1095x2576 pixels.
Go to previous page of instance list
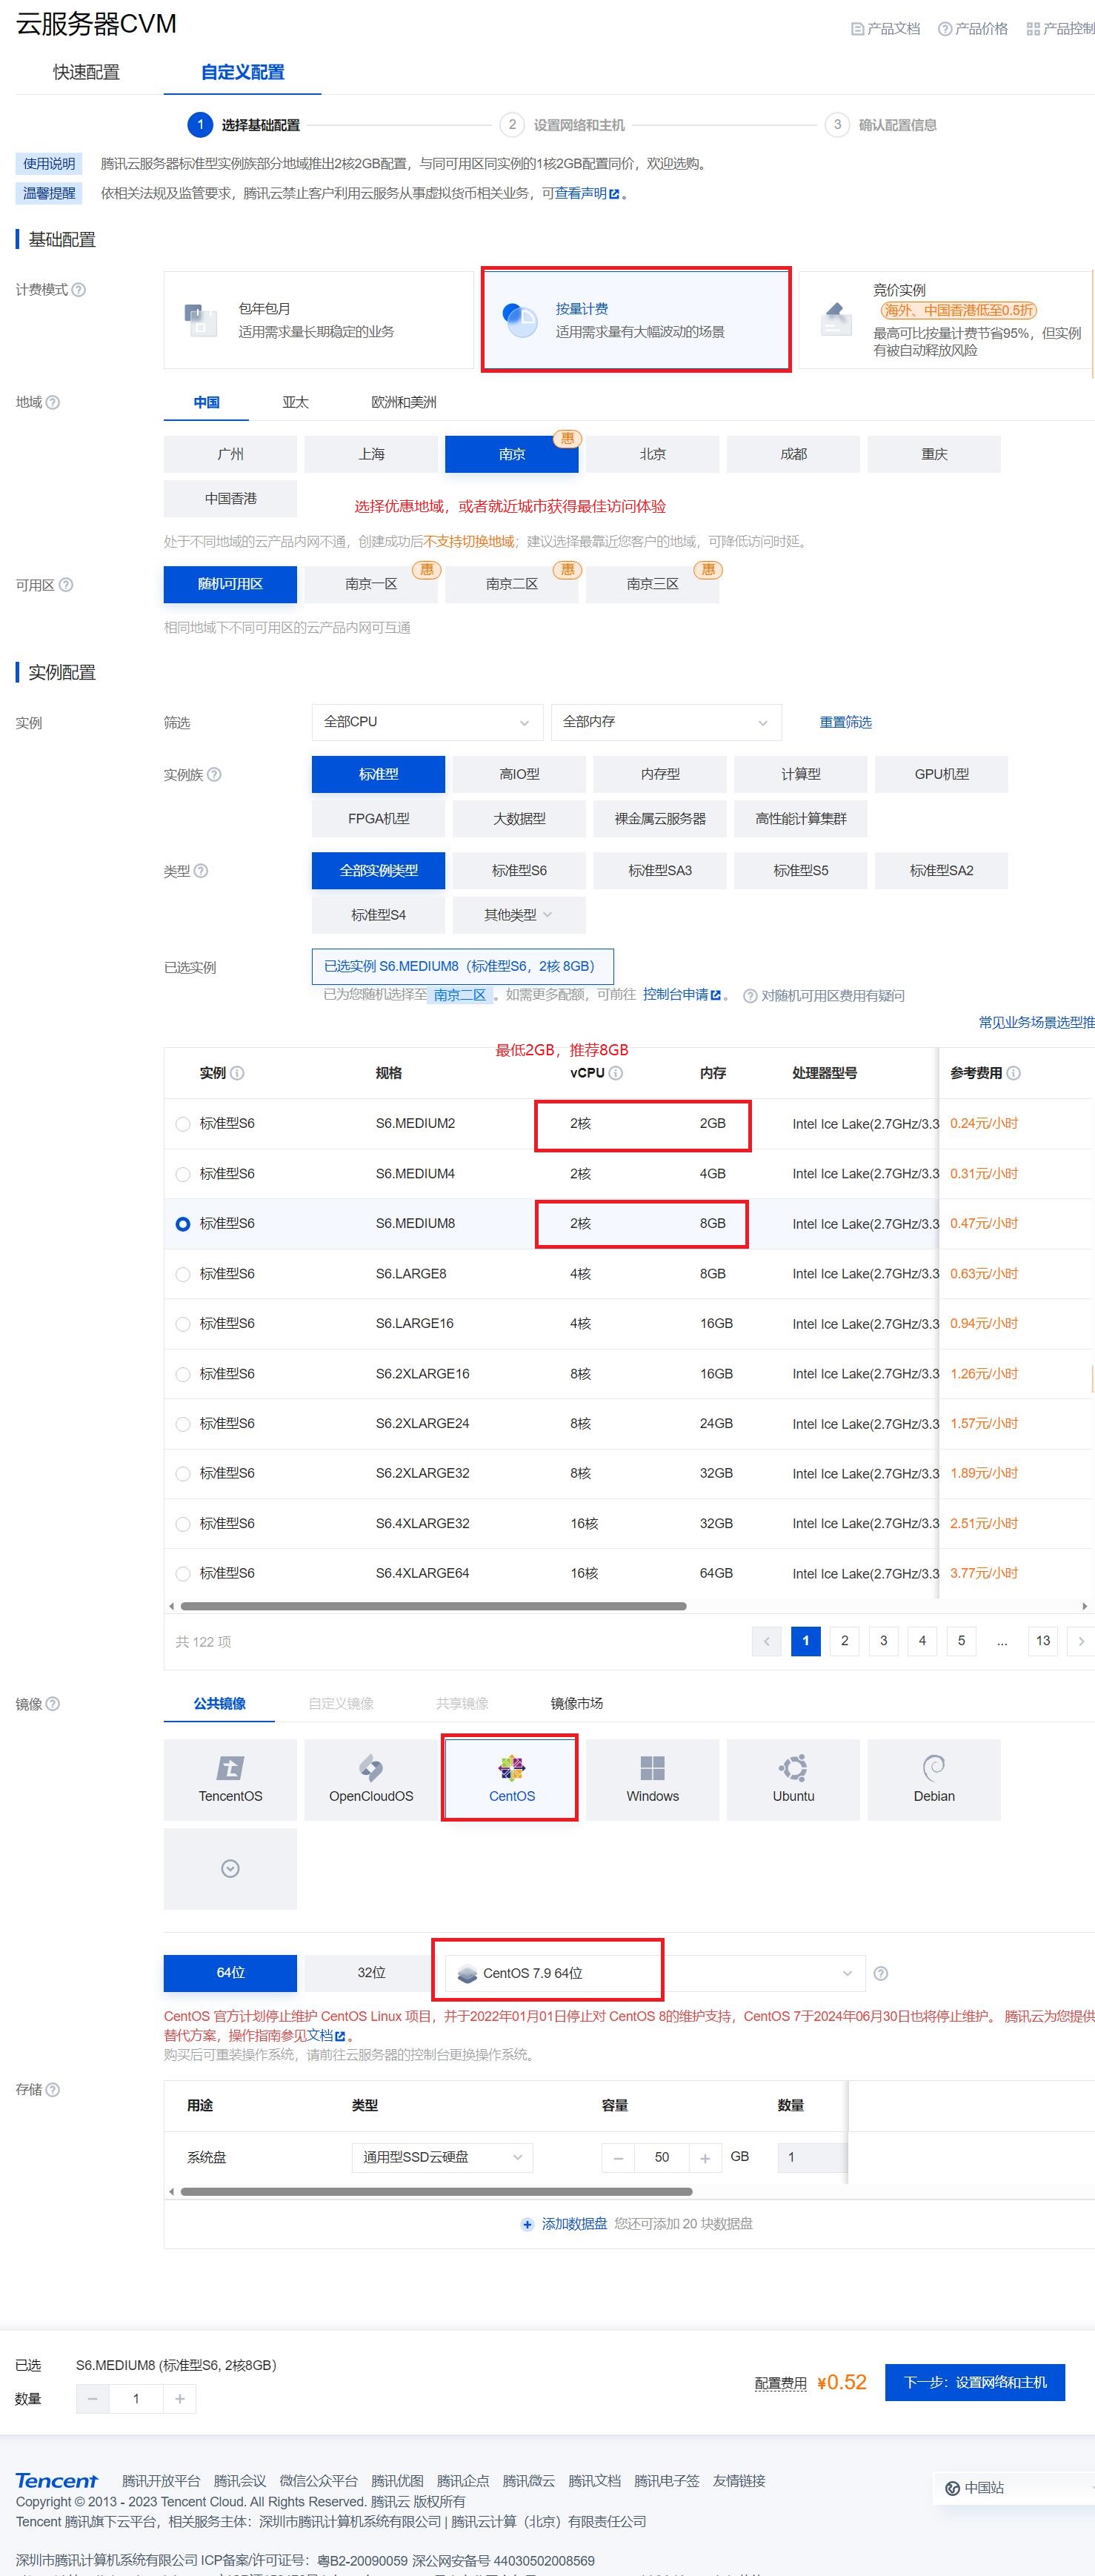tap(767, 1641)
